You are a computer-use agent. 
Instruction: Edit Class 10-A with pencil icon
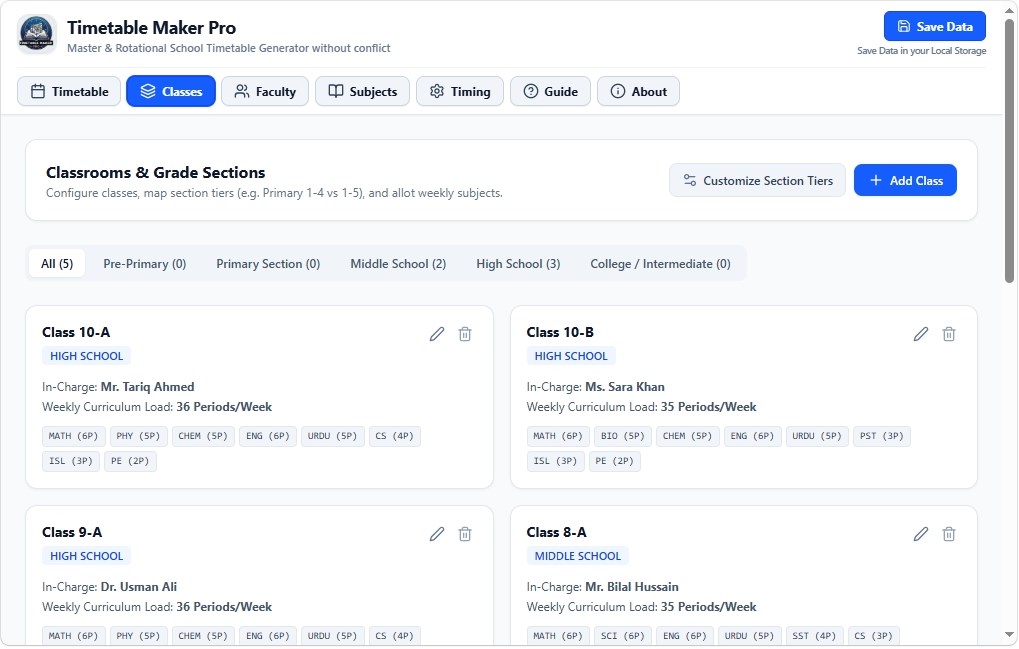tap(437, 334)
